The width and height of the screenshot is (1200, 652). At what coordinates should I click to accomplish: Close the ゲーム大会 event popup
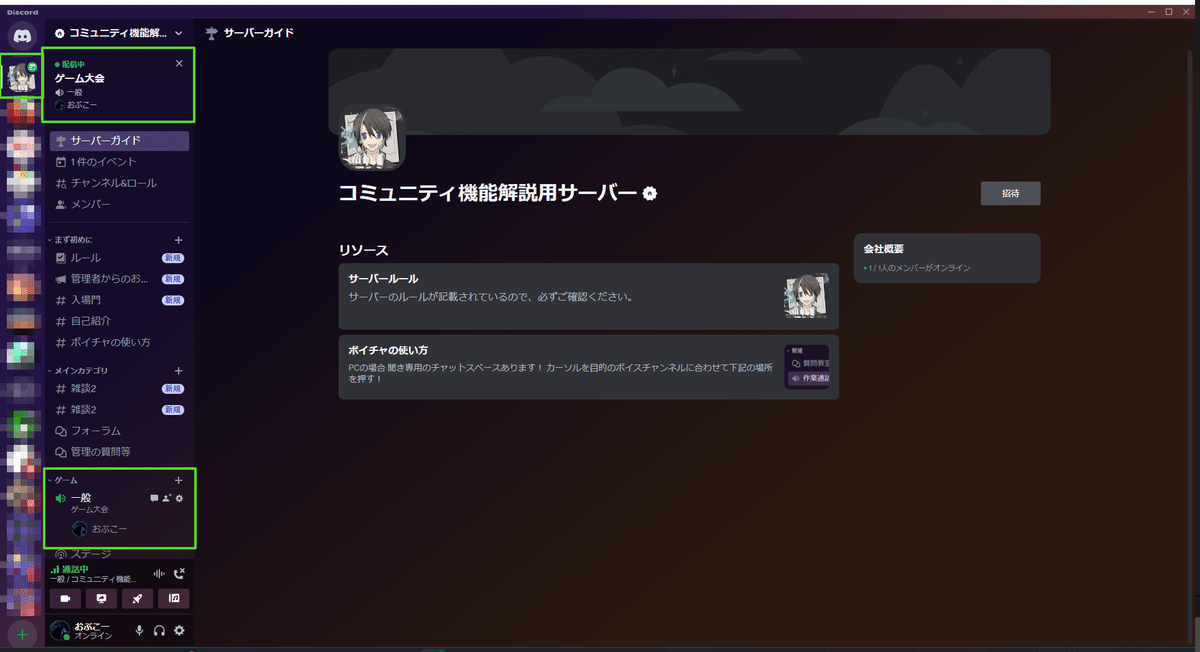(179, 63)
